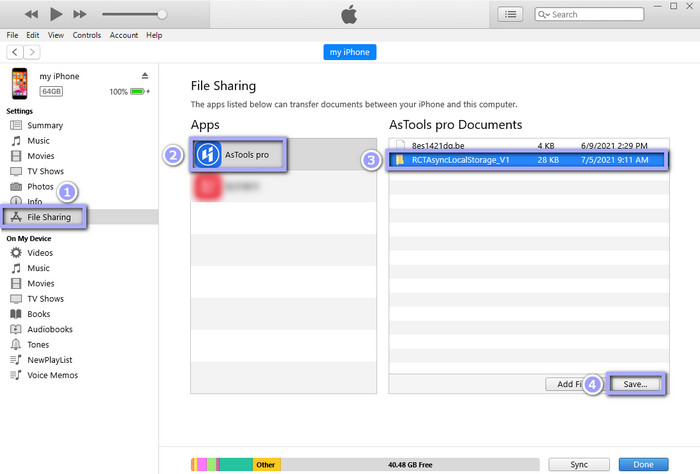Click the 64GB capacity badge
This screenshot has width=700, height=474.
point(51,91)
